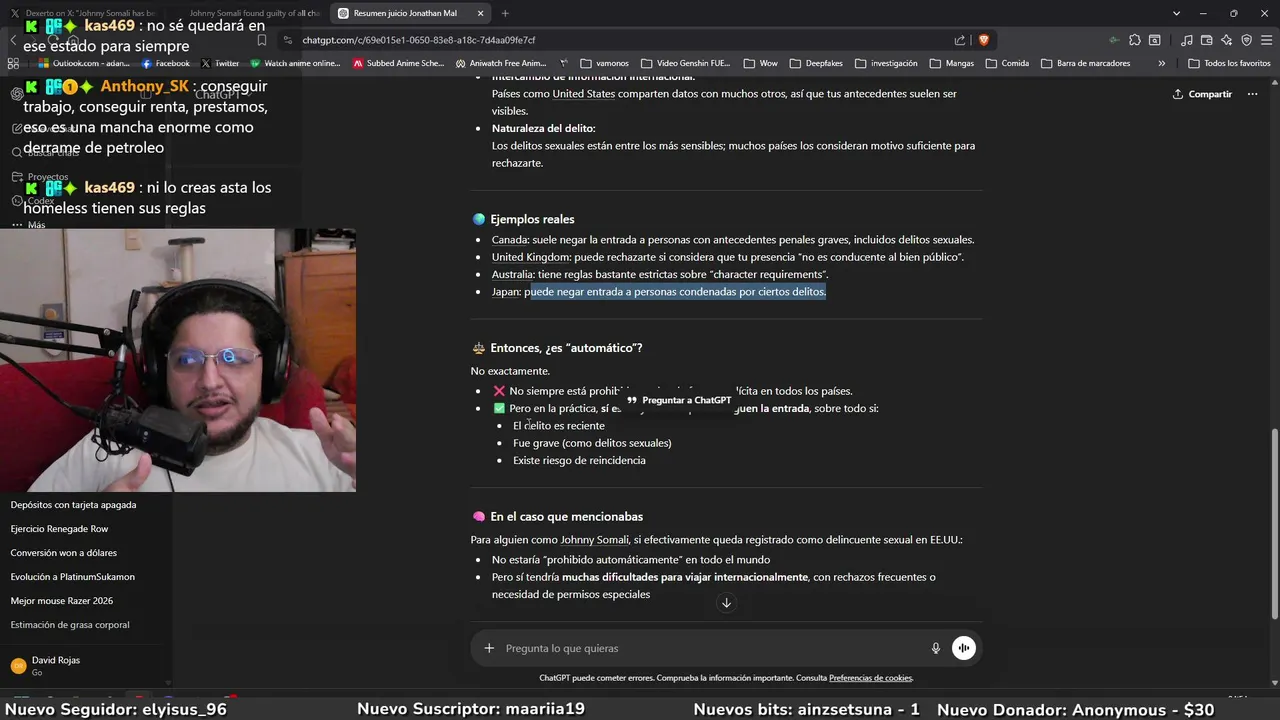This screenshot has height=720, width=1280.
Task: Click the Japan link in examples
Action: [x=505, y=292]
